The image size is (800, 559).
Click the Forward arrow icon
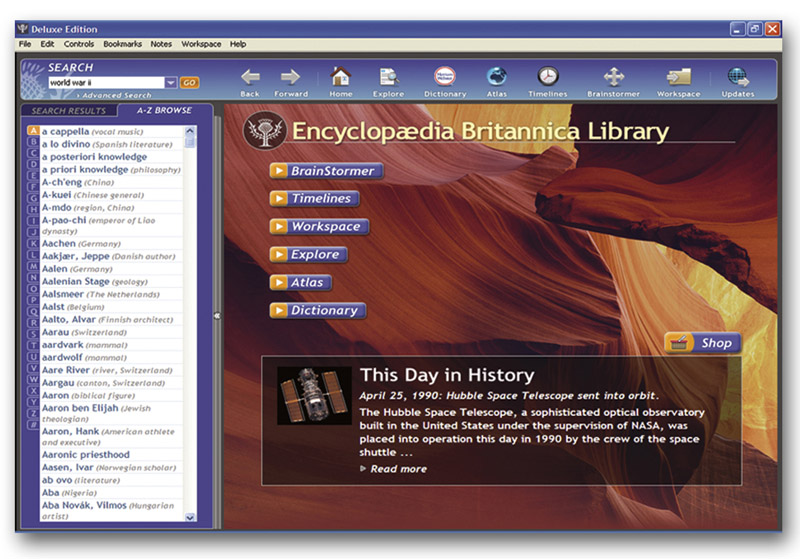(x=290, y=77)
